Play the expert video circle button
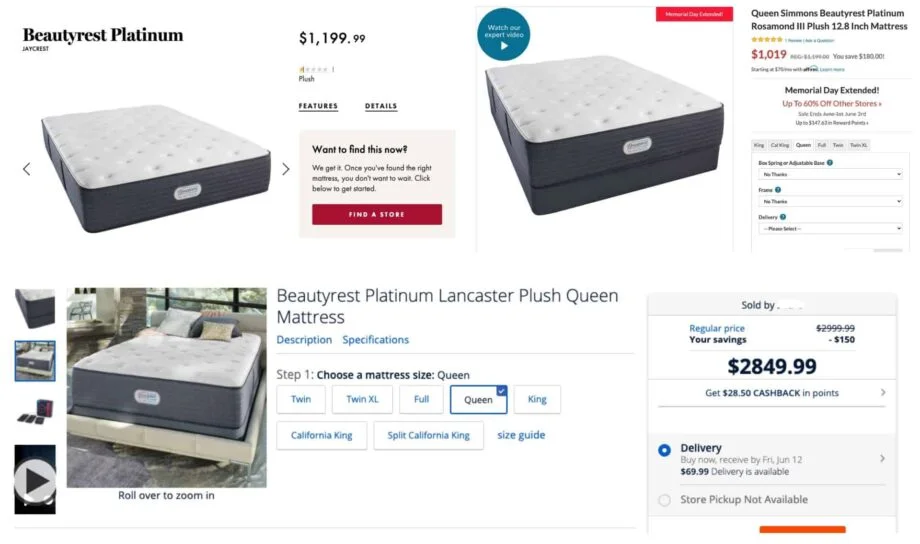 [504, 35]
